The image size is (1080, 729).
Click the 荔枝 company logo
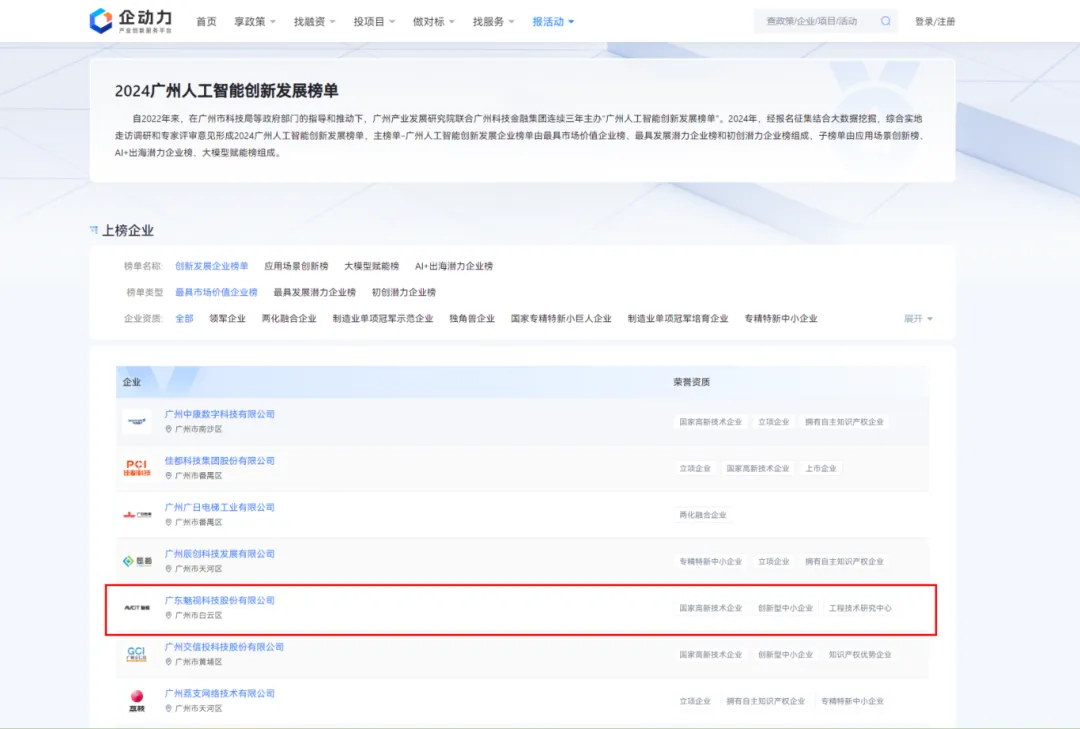(137, 700)
